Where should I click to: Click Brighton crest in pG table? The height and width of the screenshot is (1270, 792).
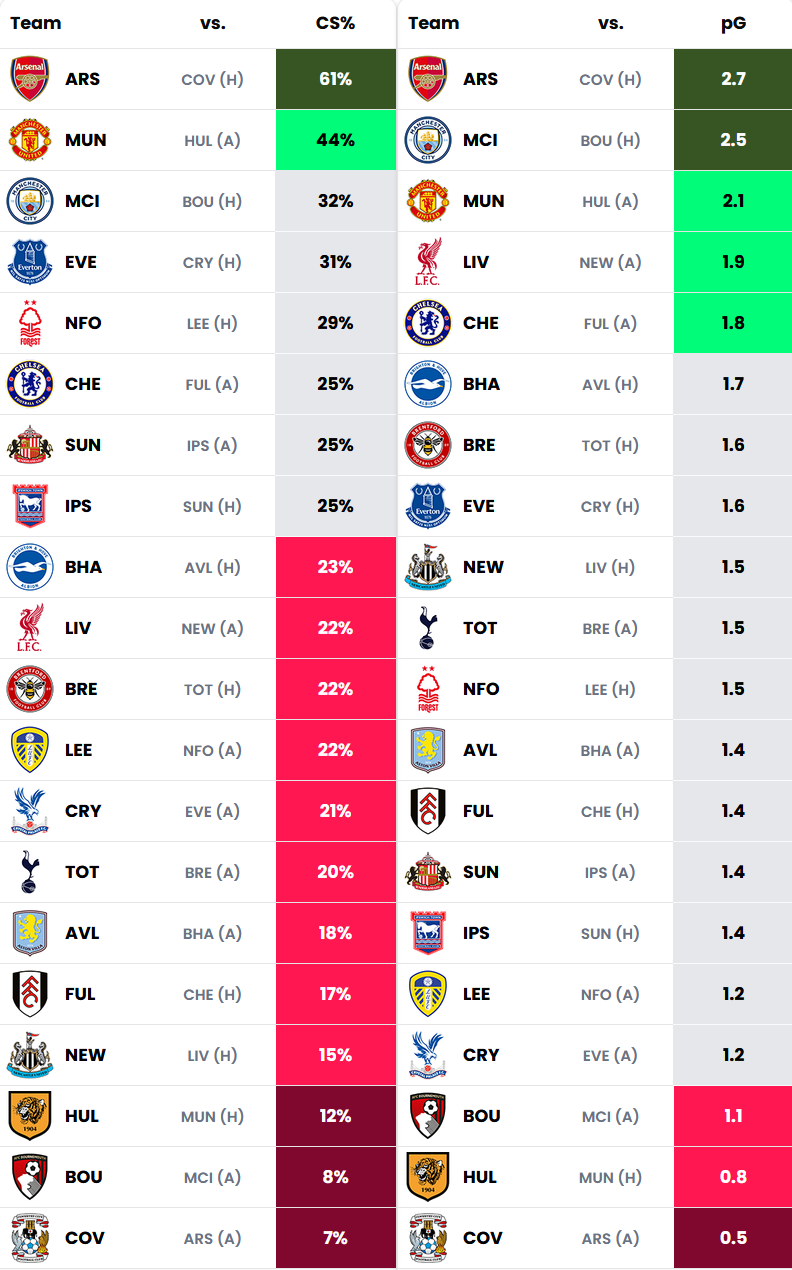428,384
